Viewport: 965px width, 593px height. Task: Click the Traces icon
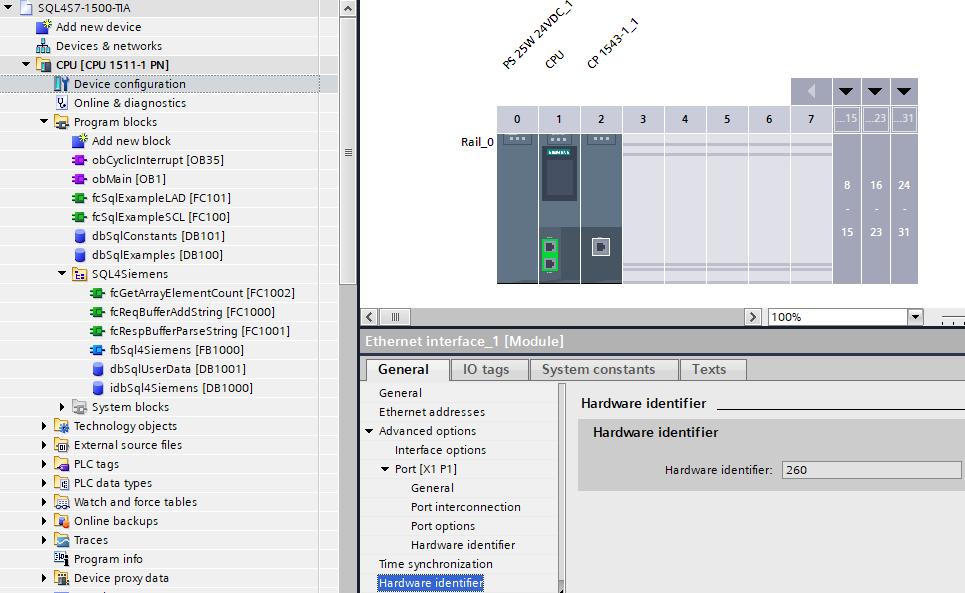click(62, 540)
